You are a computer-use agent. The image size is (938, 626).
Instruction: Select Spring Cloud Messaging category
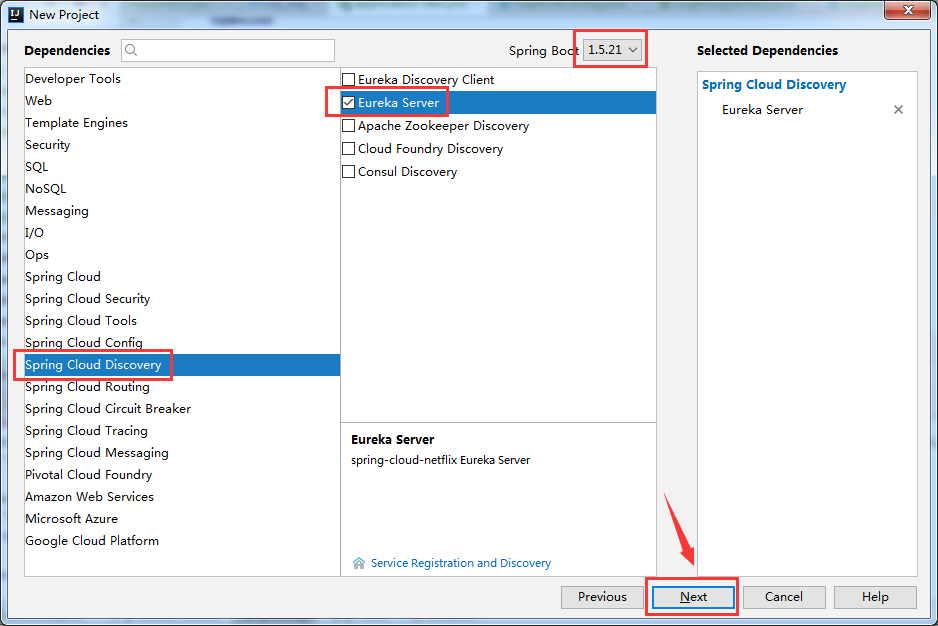[182, 453]
